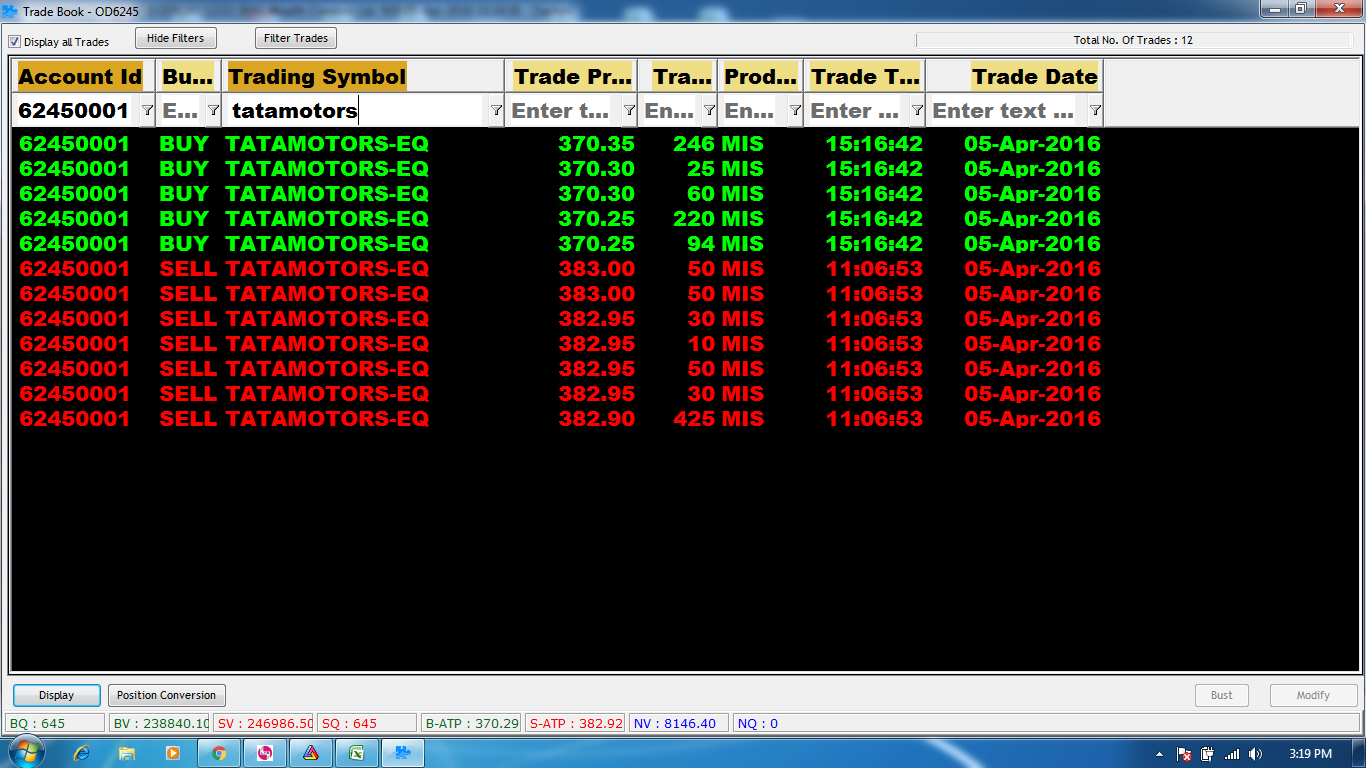Click the Trade Date column header
Image resolution: width=1366 pixels, height=768 pixels.
pos(1034,77)
